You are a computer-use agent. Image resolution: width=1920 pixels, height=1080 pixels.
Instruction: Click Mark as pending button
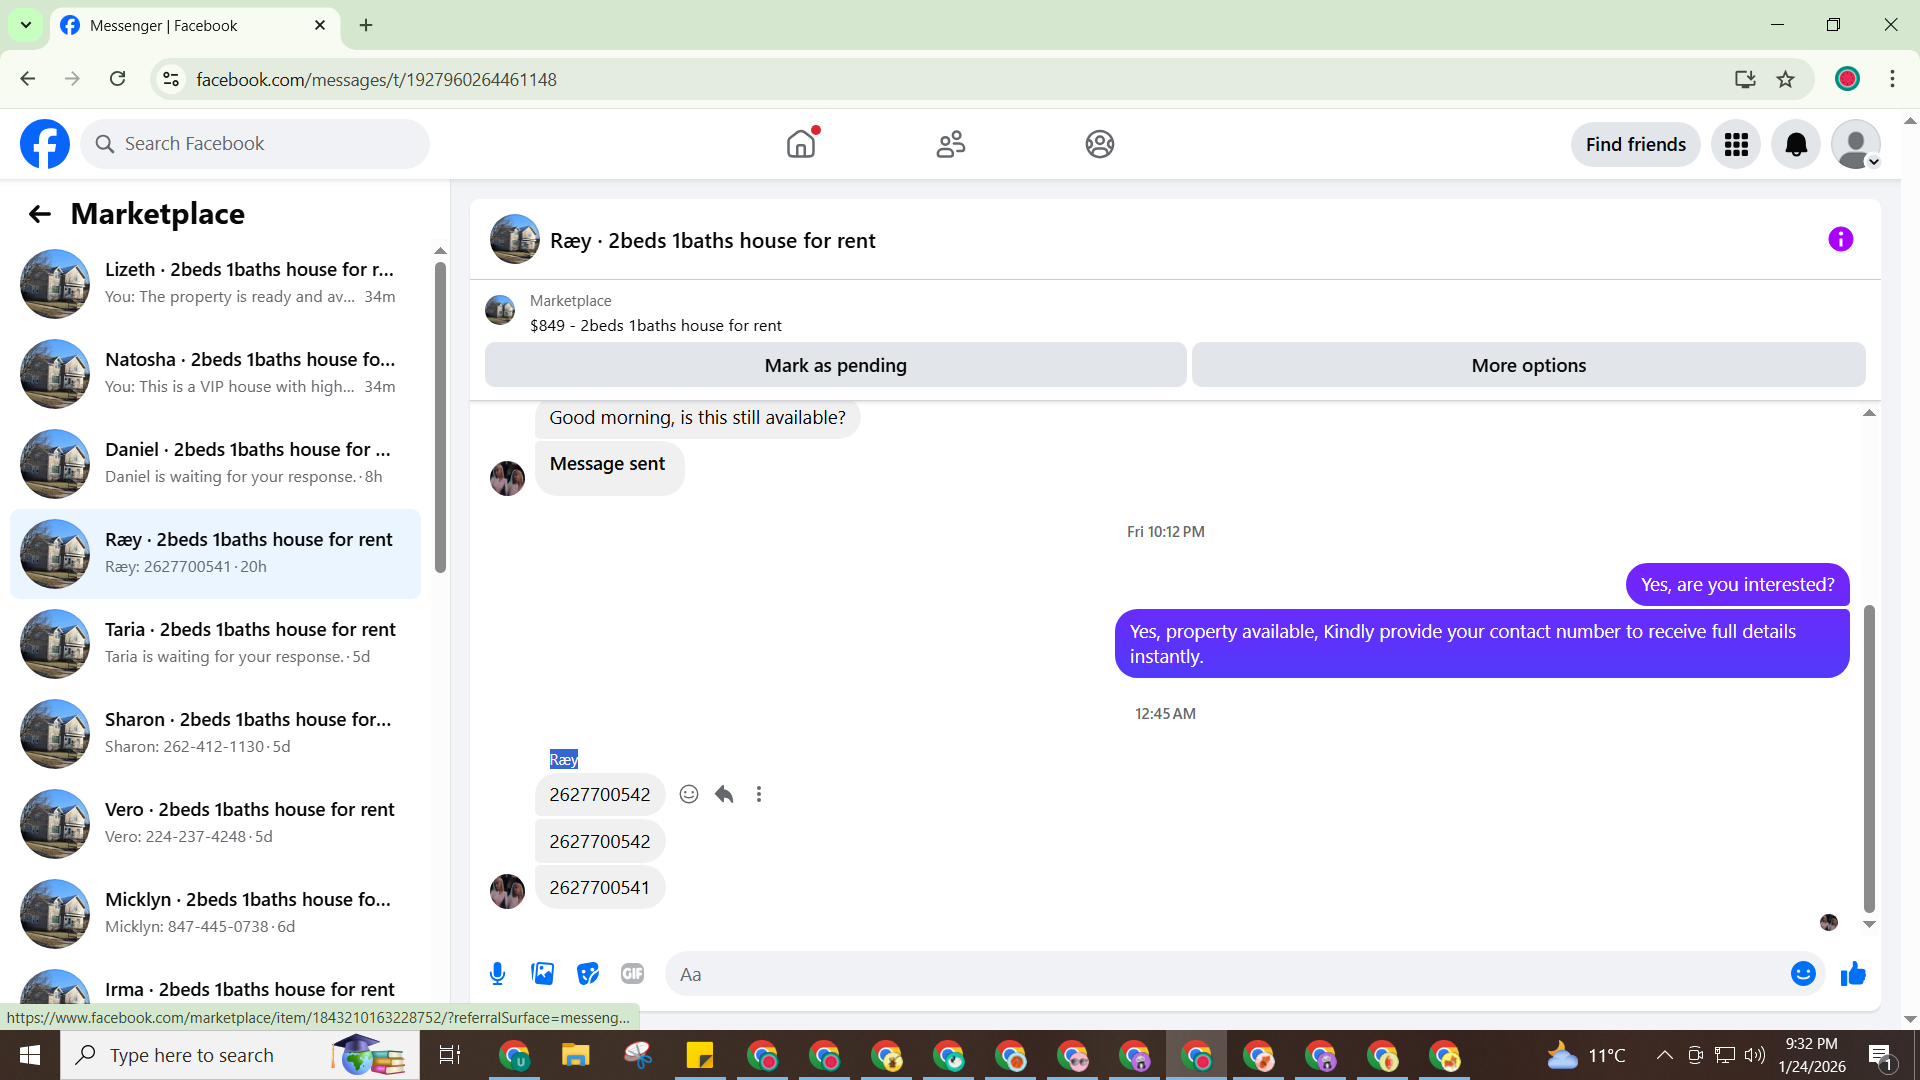click(835, 366)
